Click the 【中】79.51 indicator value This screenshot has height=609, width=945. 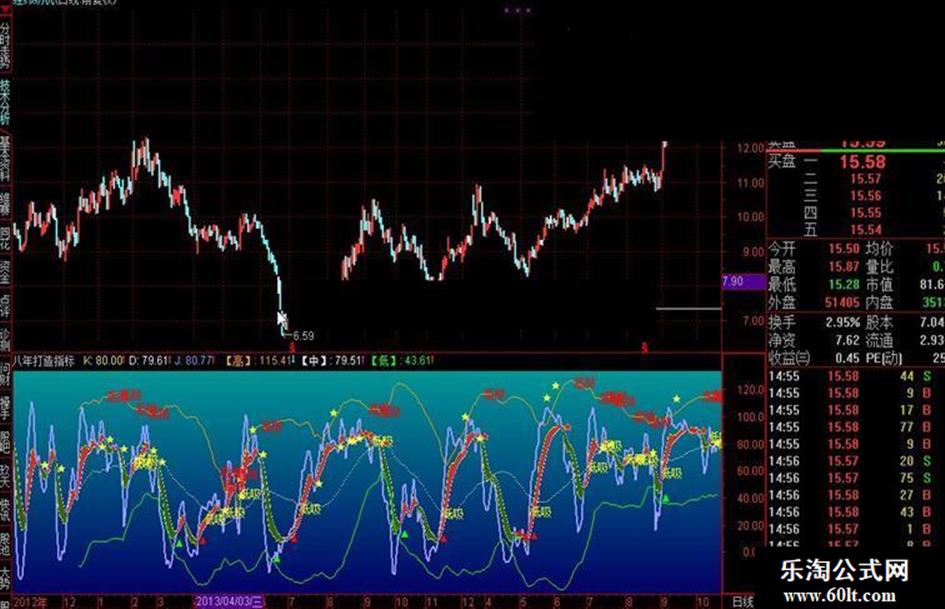click(332, 361)
